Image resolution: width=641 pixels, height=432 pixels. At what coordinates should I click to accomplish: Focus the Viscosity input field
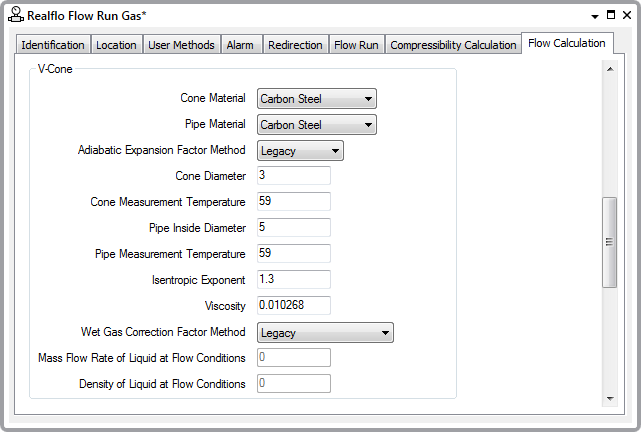tap(293, 305)
